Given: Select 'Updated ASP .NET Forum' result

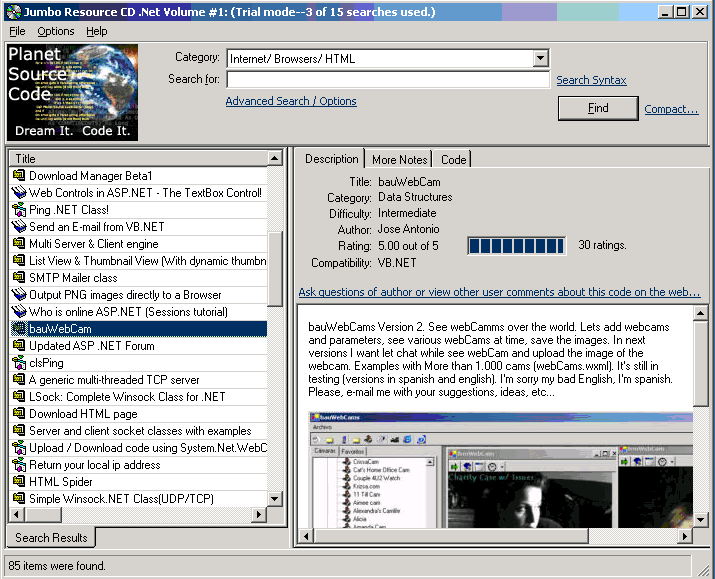Looking at the screenshot, I should 138,346.
